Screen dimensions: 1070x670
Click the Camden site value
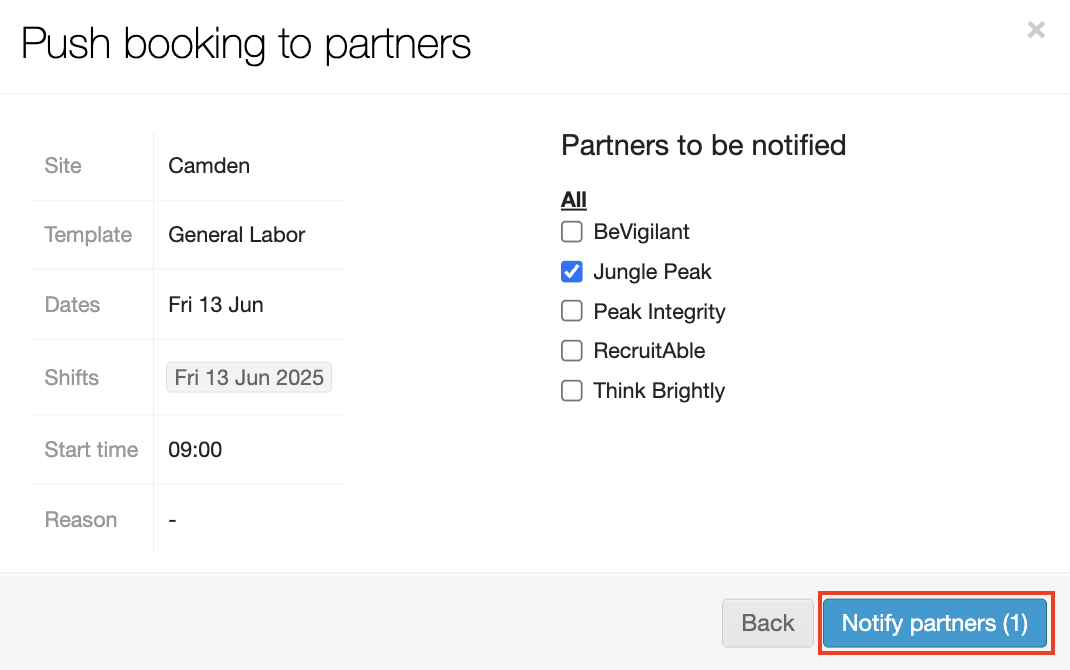pyautogui.click(x=209, y=166)
